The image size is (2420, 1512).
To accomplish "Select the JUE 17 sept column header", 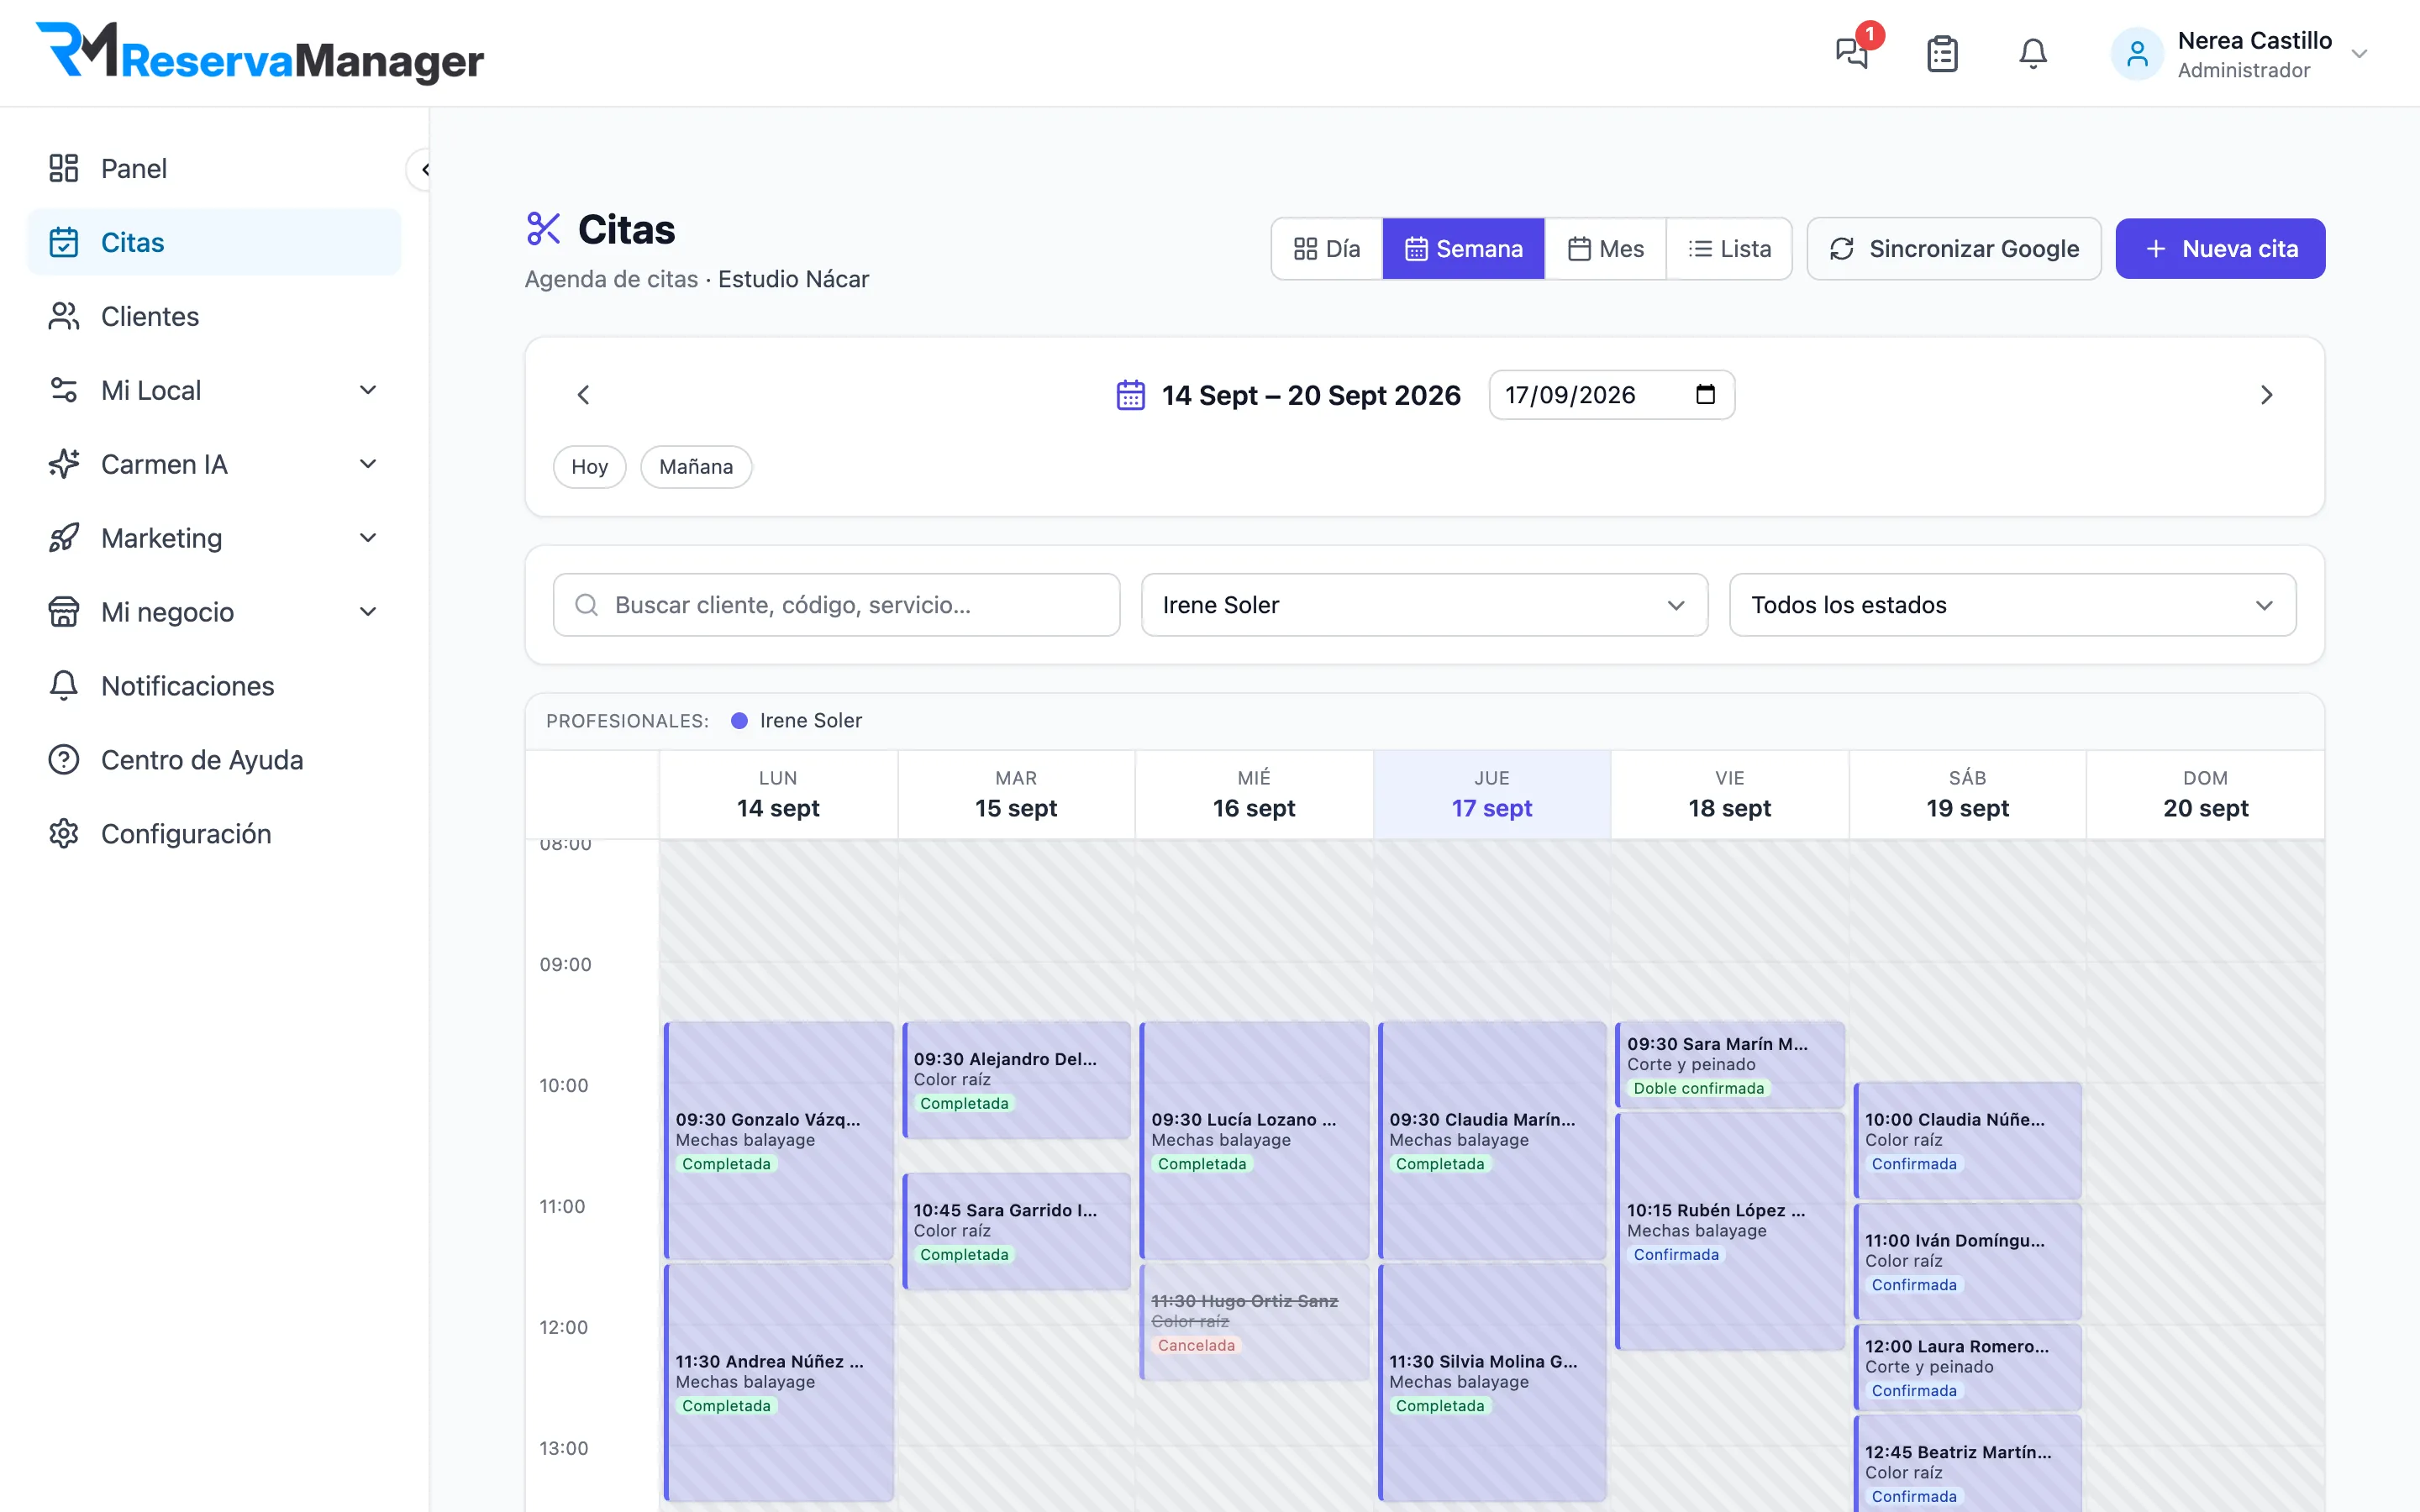I will pyautogui.click(x=1492, y=794).
